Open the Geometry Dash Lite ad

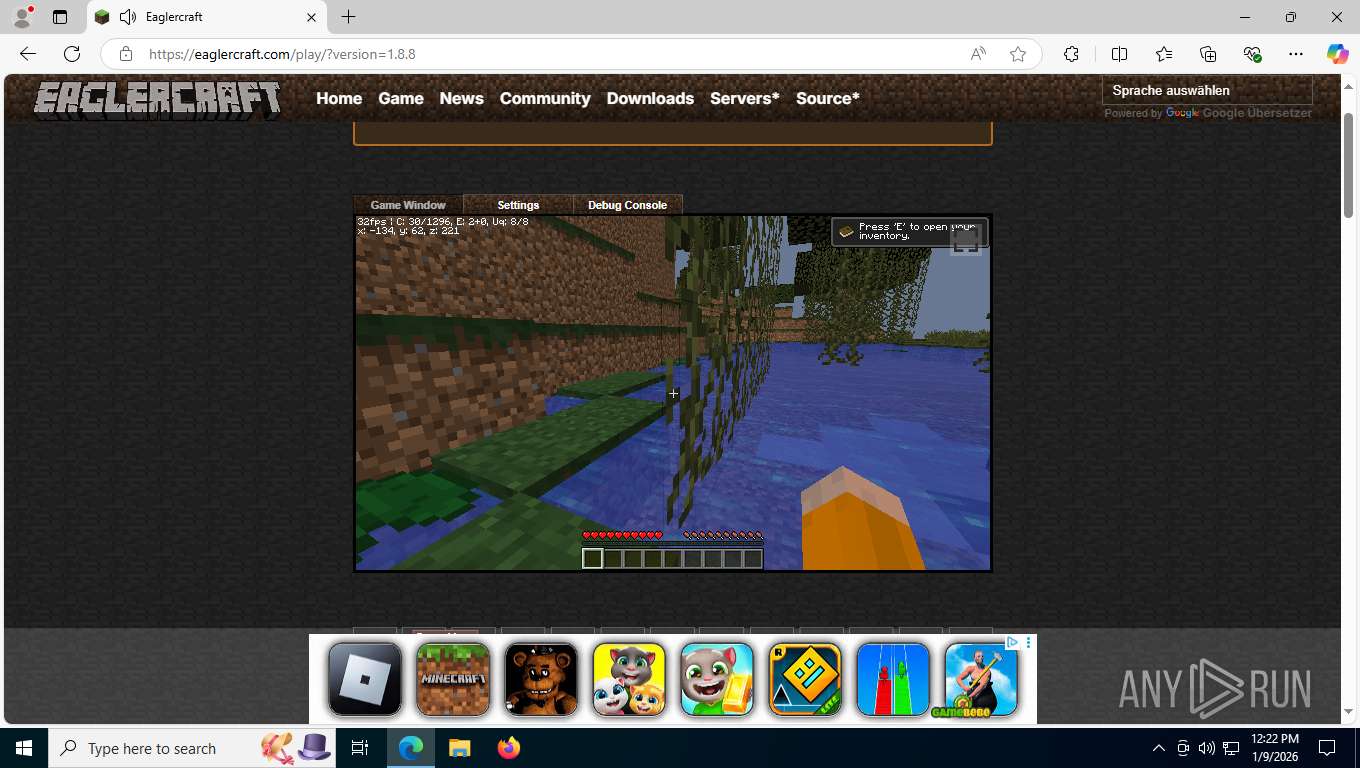pyautogui.click(x=805, y=679)
